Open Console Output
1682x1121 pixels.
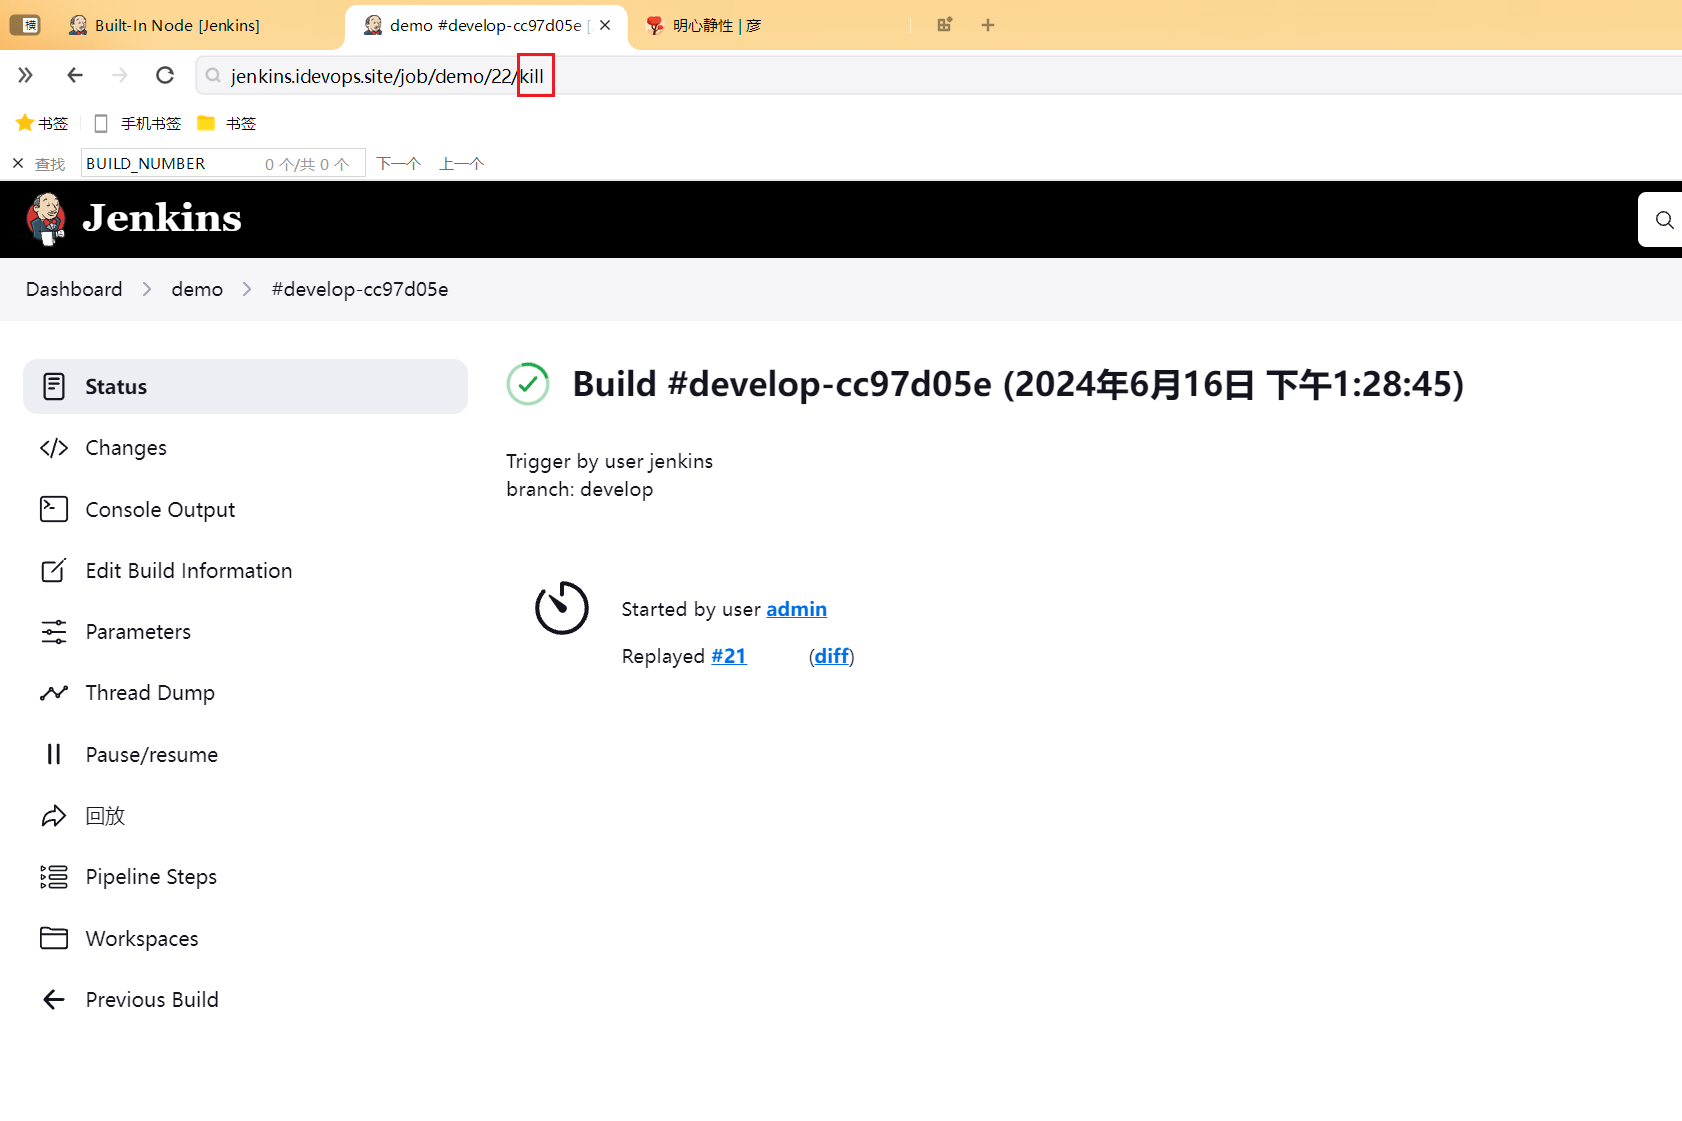[x=245, y=509]
